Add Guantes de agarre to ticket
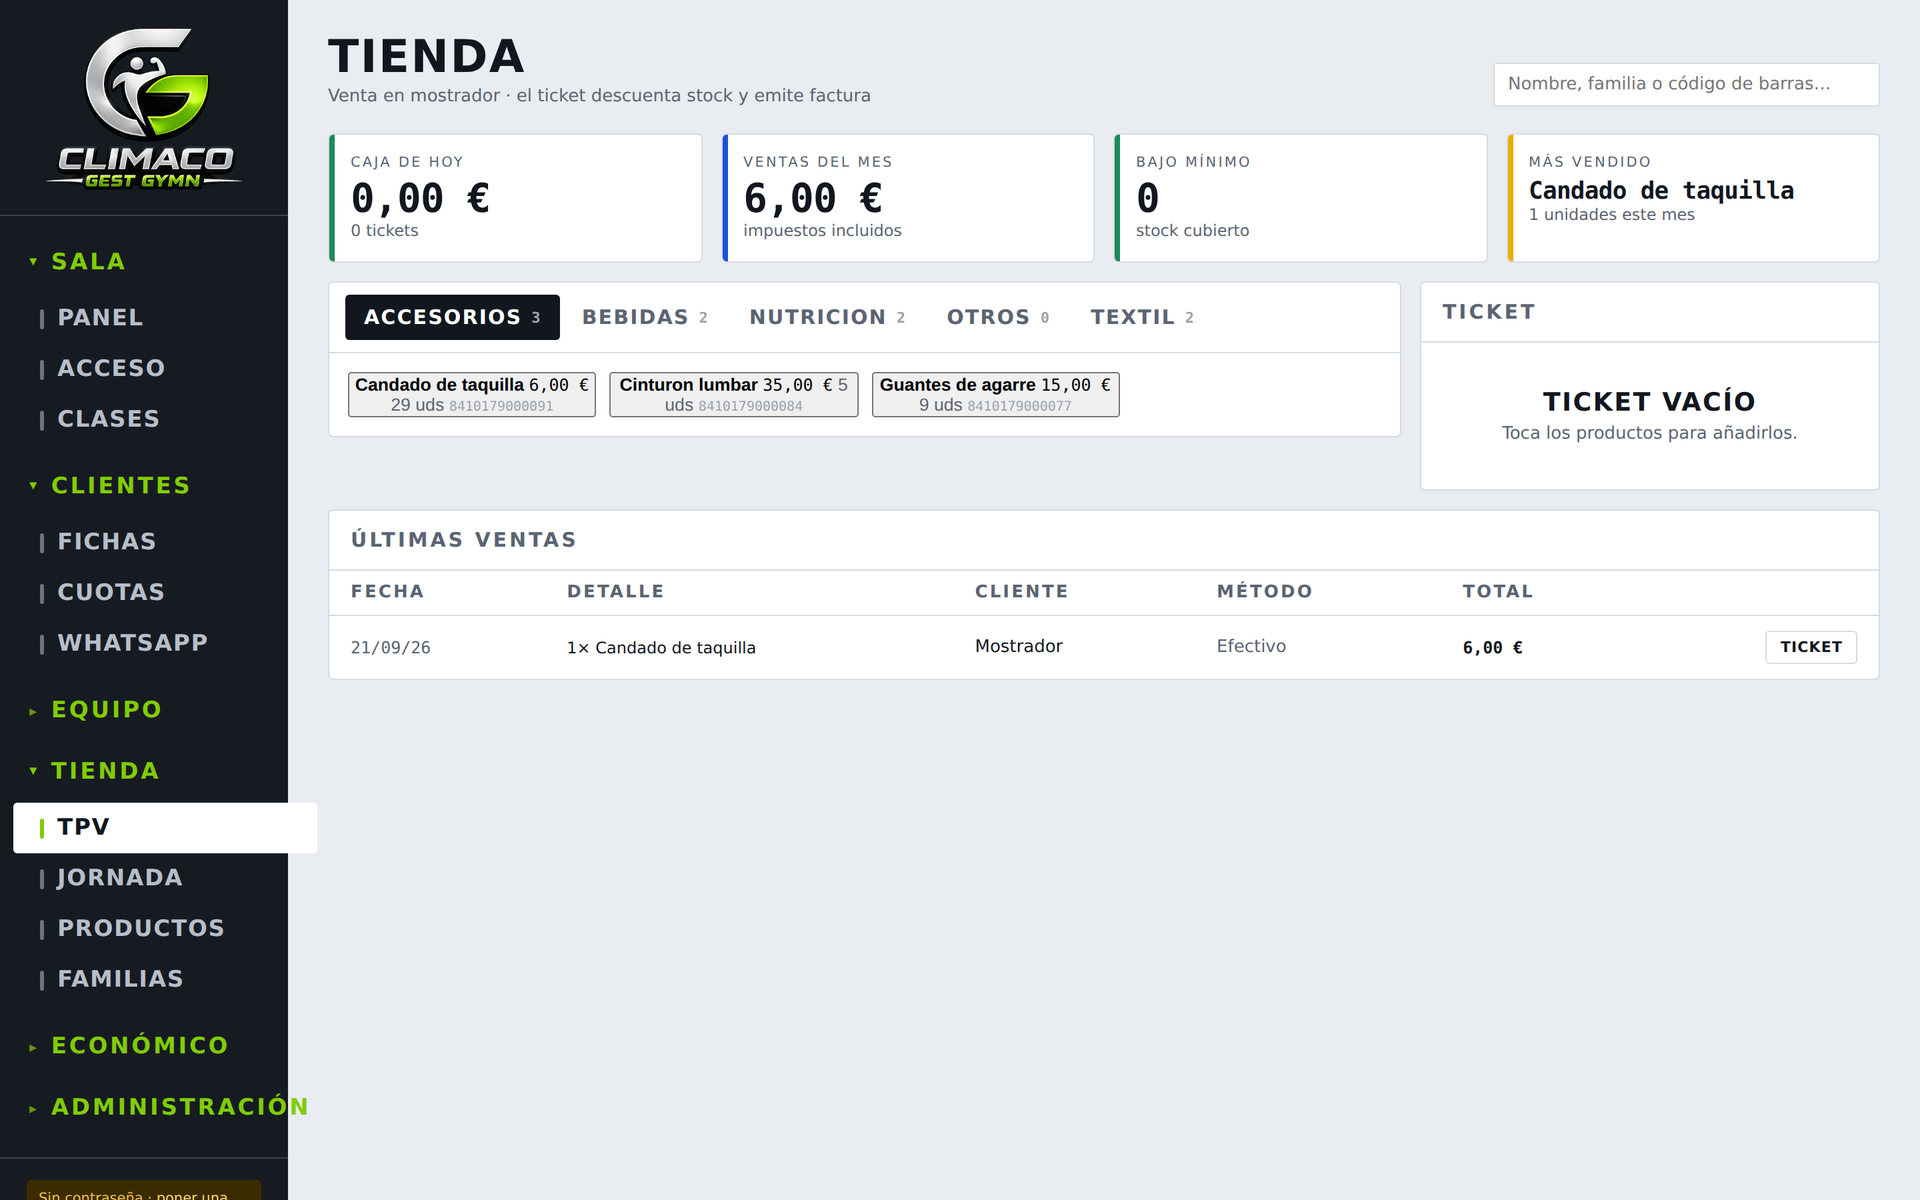This screenshot has height=1200, width=1920. coord(996,395)
